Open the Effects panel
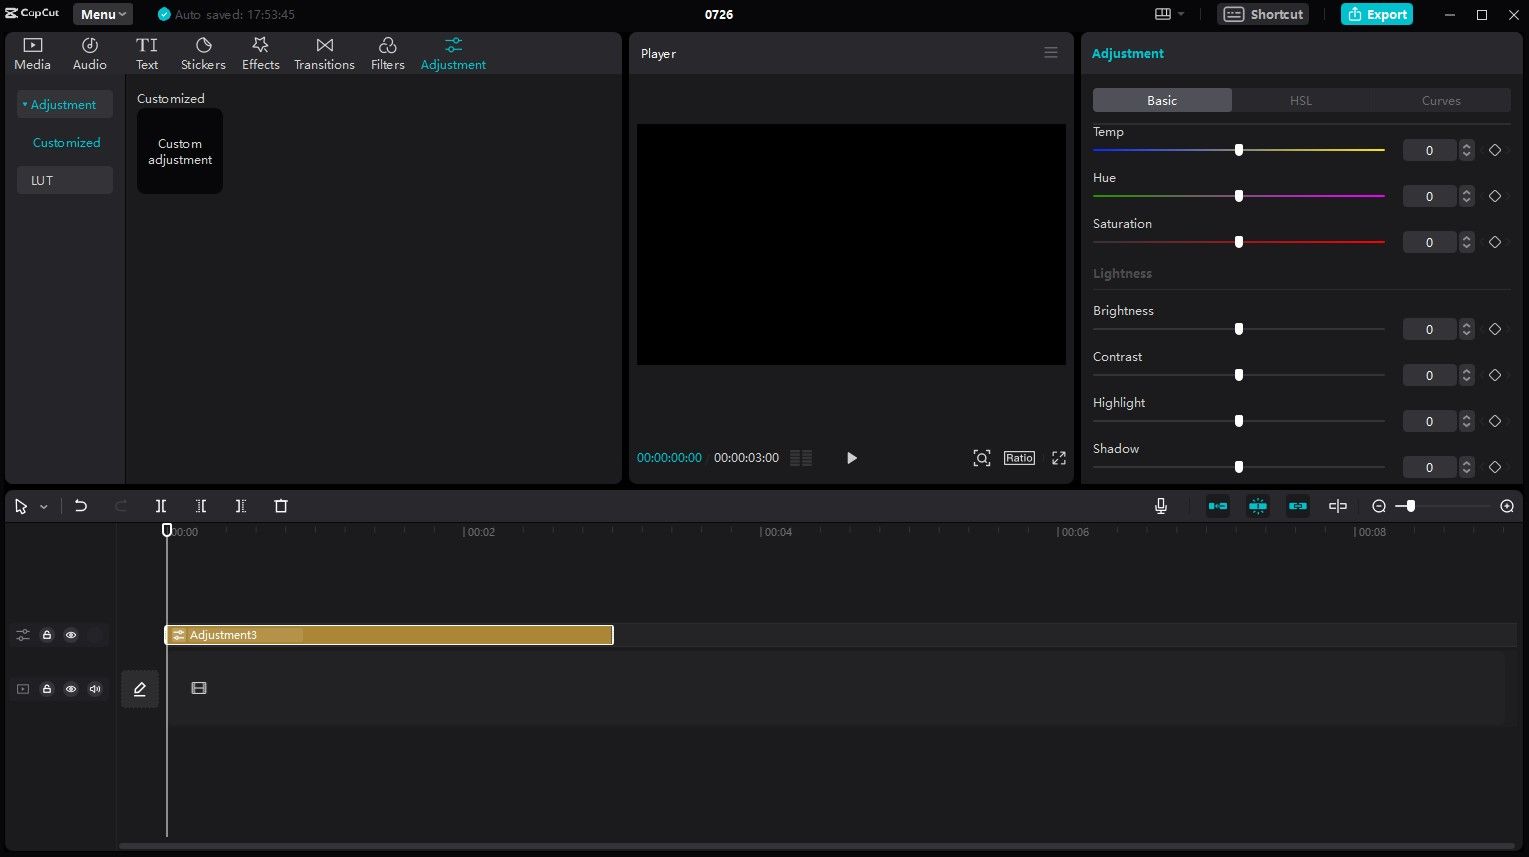Image resolution: width=1529 pixels, height=857 pixels. click(x=260, y=54)
